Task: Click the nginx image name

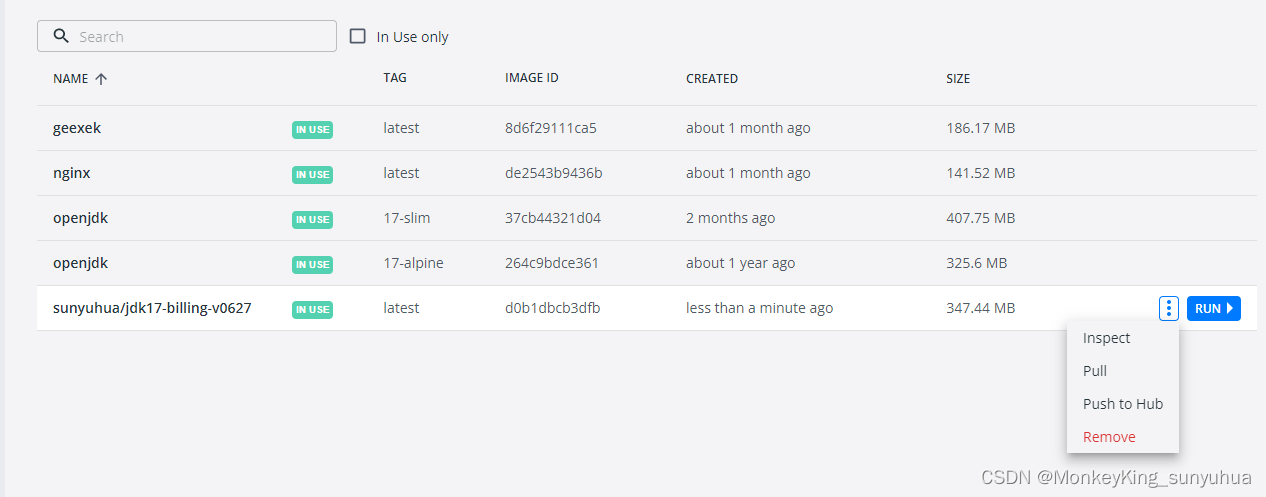Action: click(72, 173)
